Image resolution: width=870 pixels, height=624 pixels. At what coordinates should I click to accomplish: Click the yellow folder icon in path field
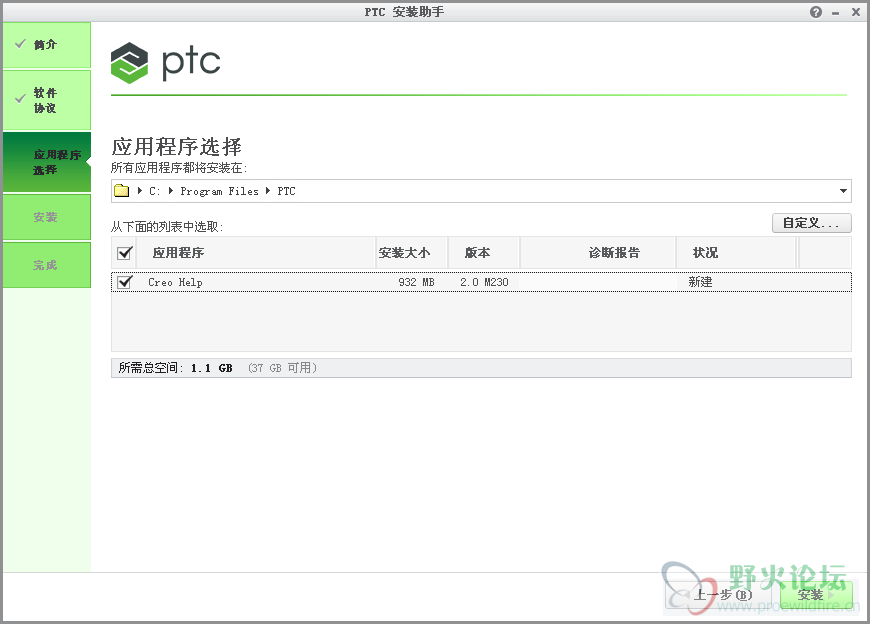coord(122,191)
